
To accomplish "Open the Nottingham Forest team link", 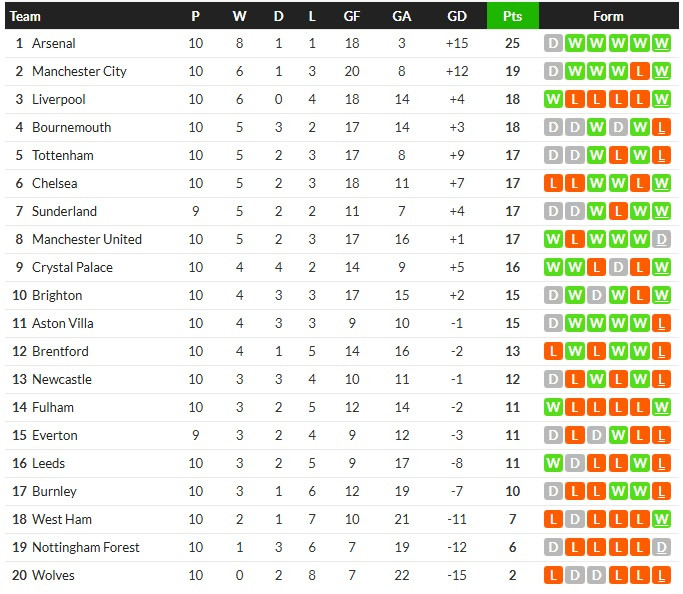I will click(x=86, y=548).
